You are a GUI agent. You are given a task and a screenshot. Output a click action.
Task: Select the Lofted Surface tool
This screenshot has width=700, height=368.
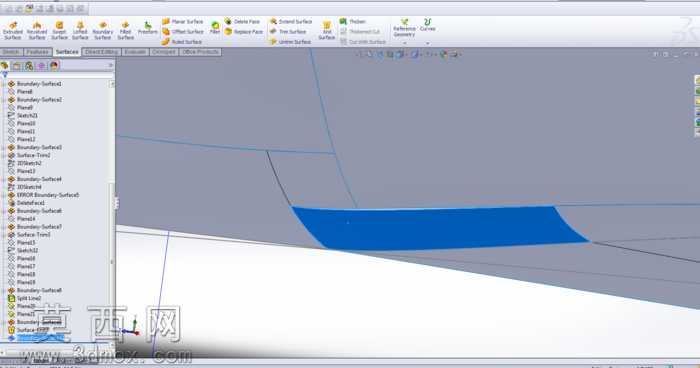(80, 30)
